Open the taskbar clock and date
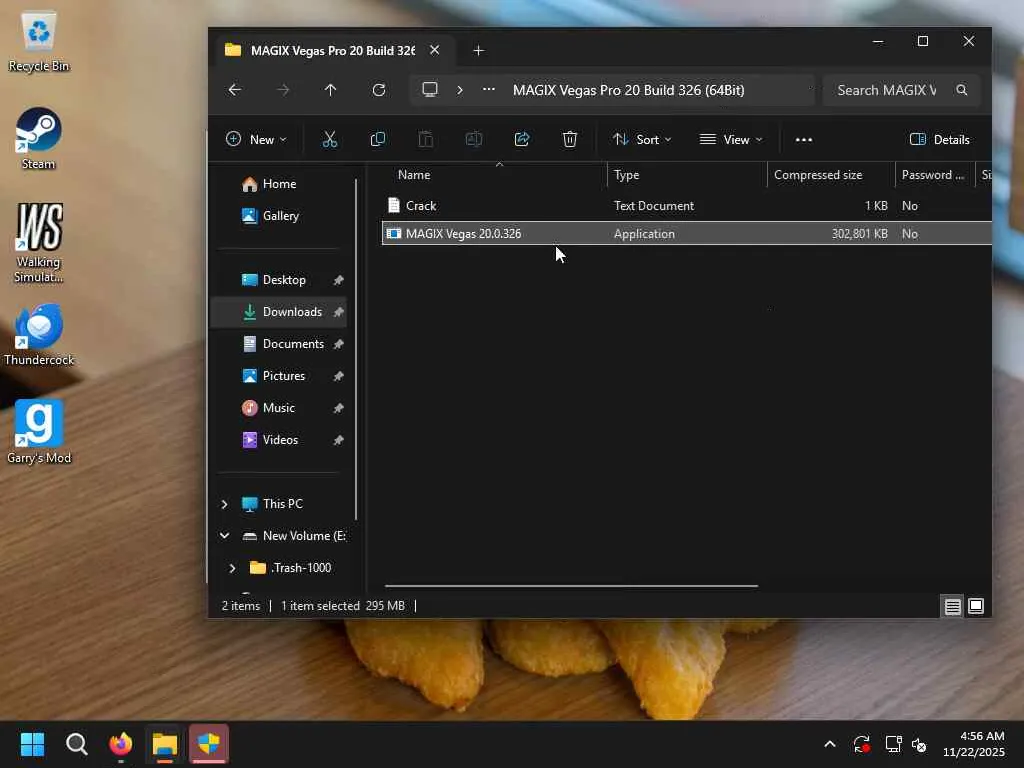This screenshot has height=768, width=1024. click(974, 744)
